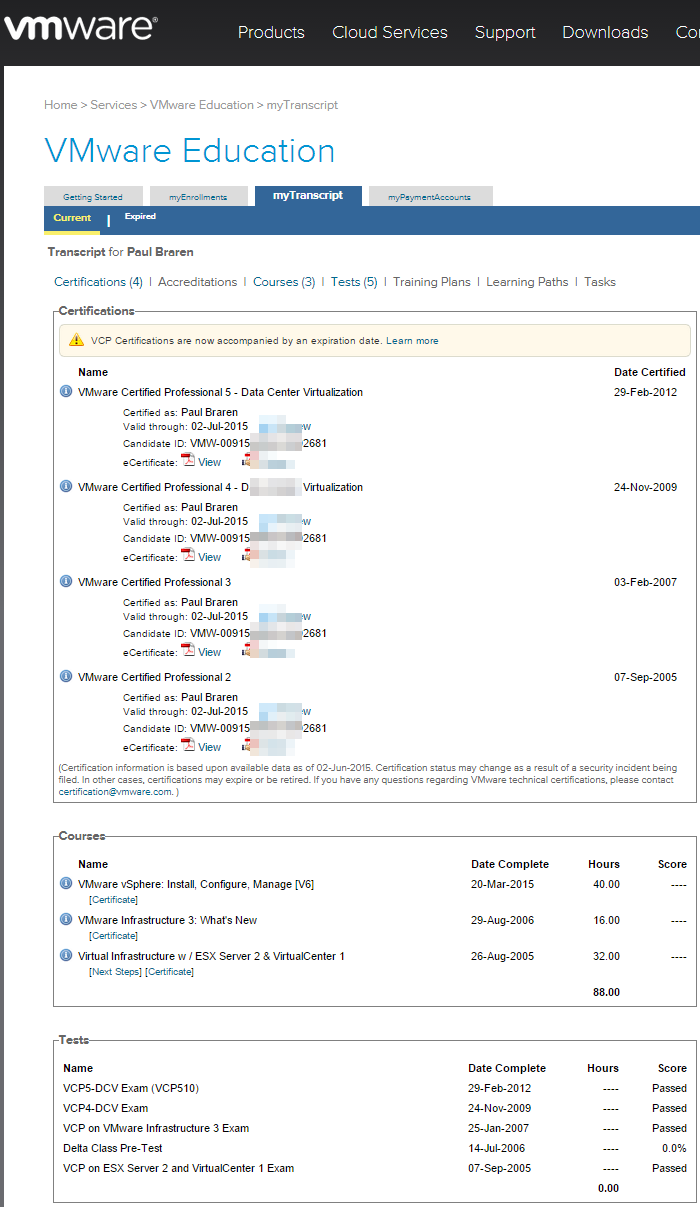View eCertificate for VCP 3
Screen dimensions: 700x1207
click(x=210, y=652)
